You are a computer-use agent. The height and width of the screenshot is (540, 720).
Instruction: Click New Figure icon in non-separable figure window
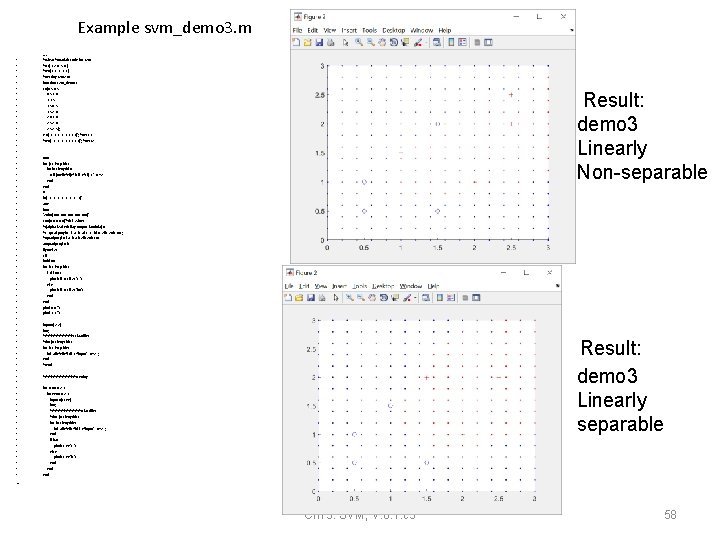coord(296,42)
